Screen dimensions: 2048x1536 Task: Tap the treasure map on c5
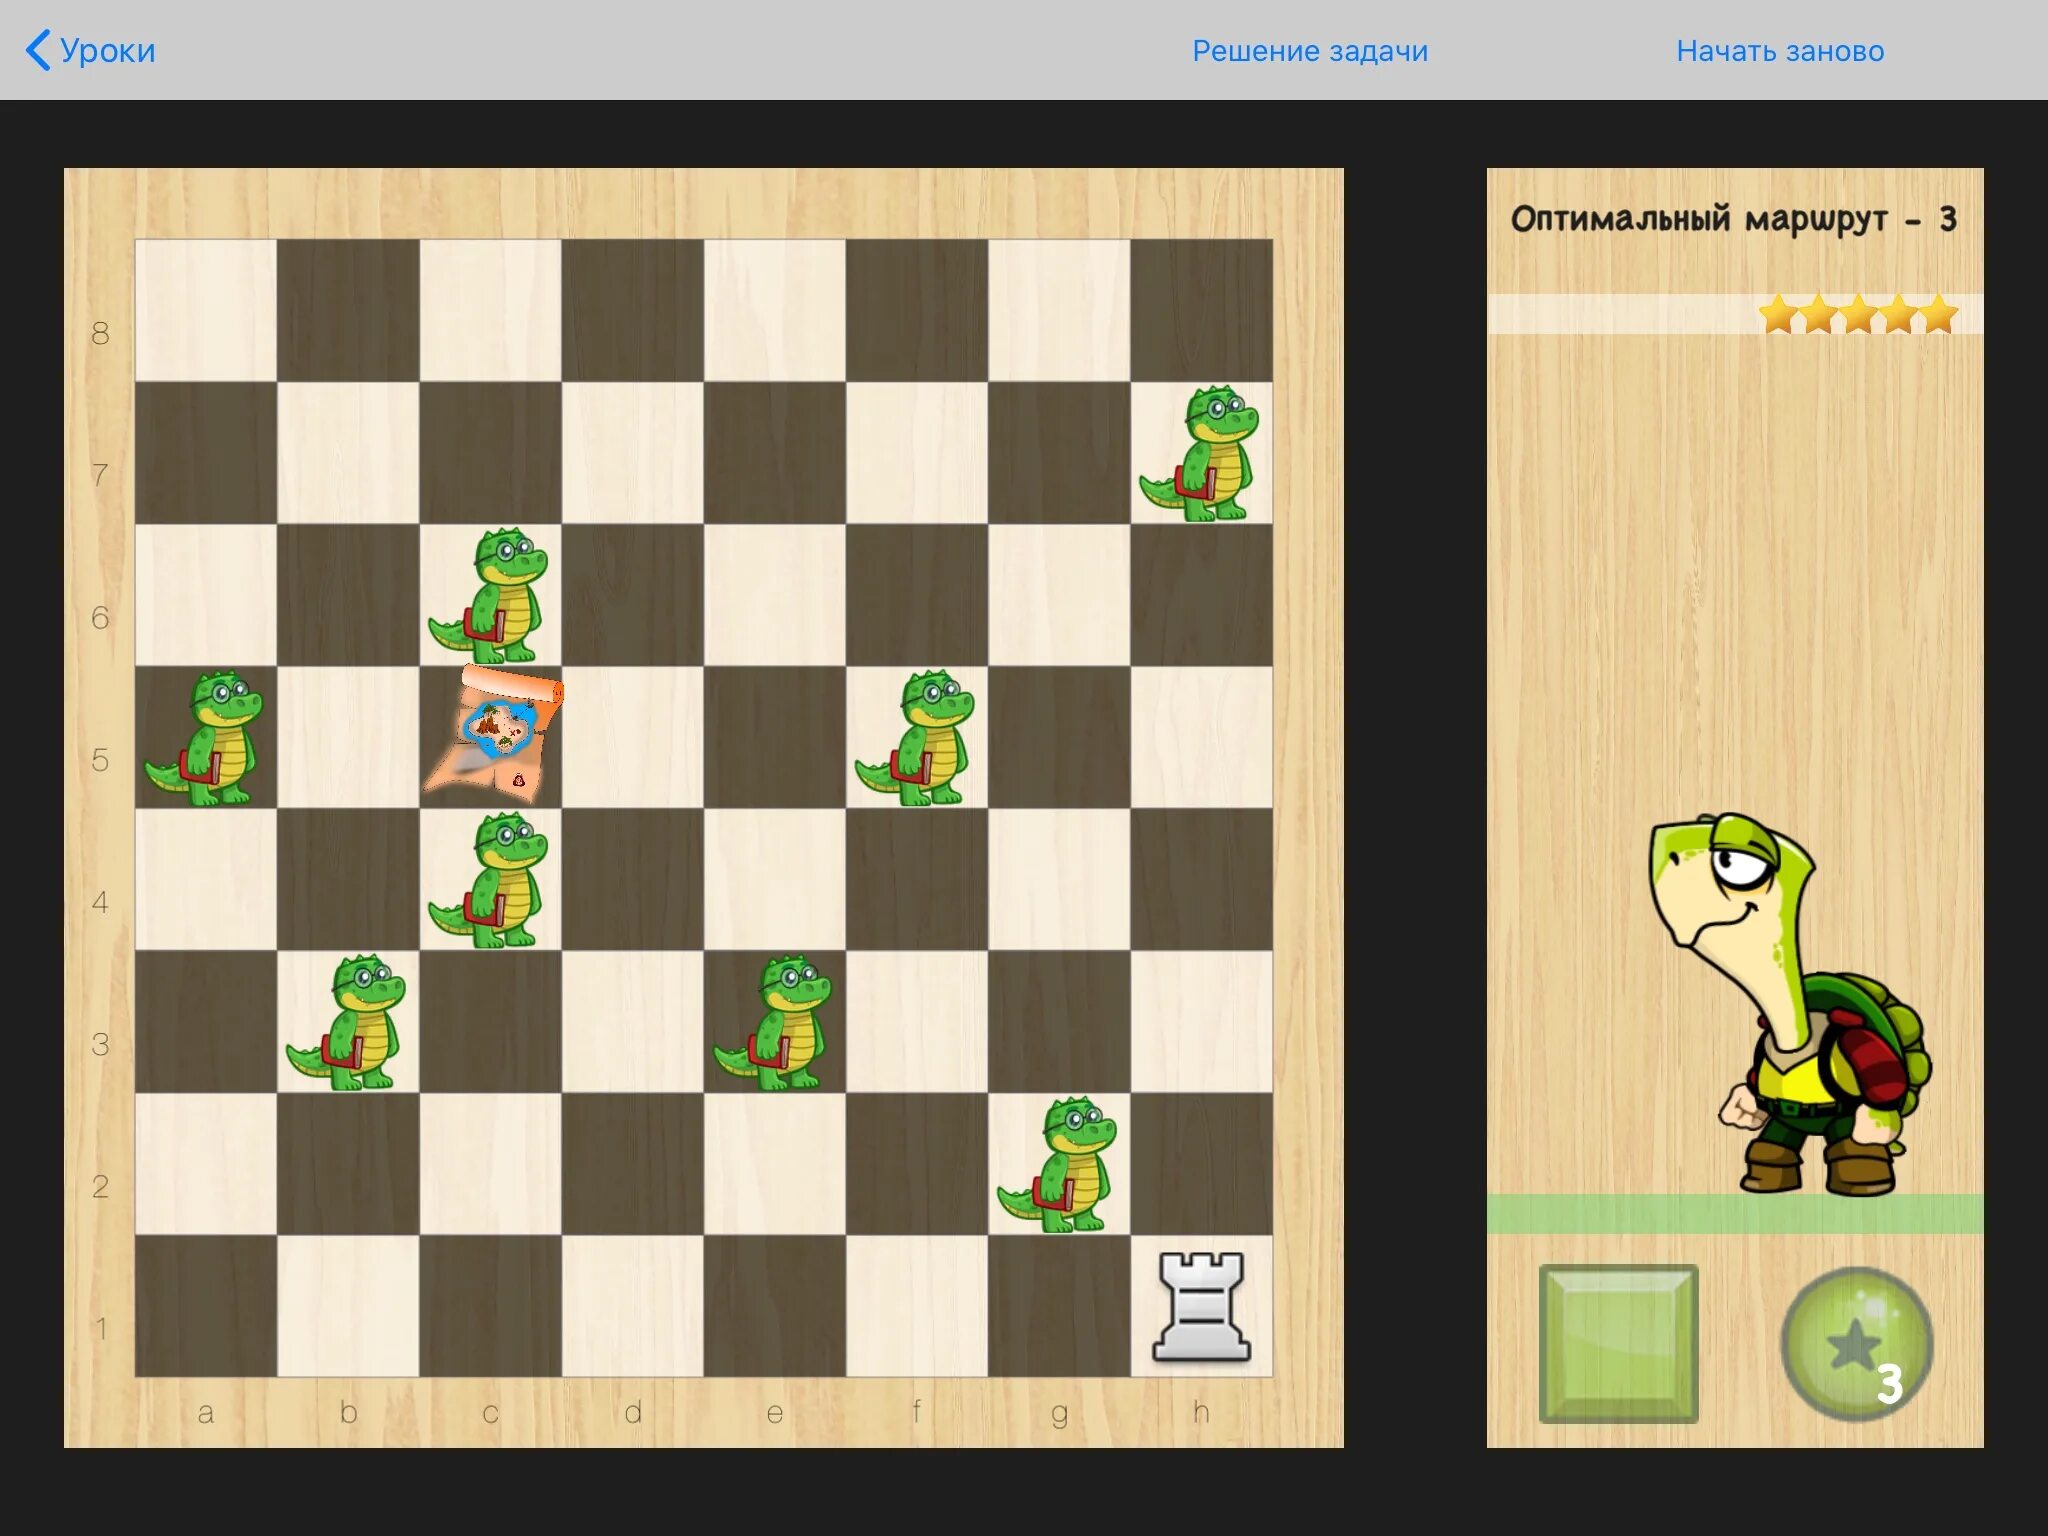[x=492, y=734]
